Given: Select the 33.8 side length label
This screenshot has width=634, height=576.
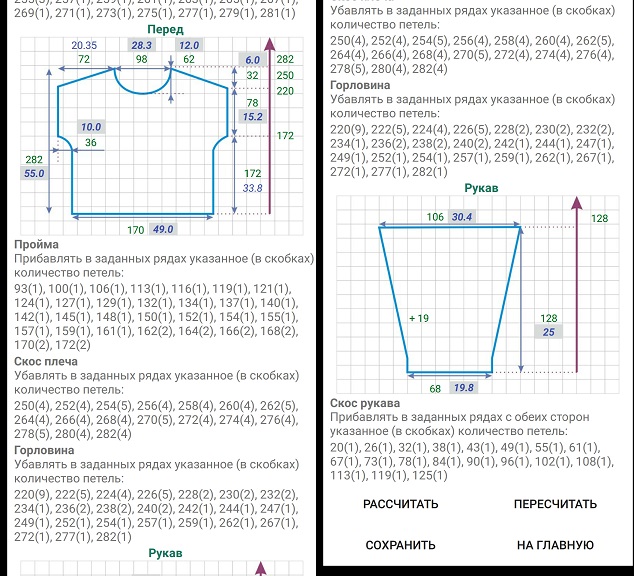Looking at the screenshot, I should tap(253, 188).
